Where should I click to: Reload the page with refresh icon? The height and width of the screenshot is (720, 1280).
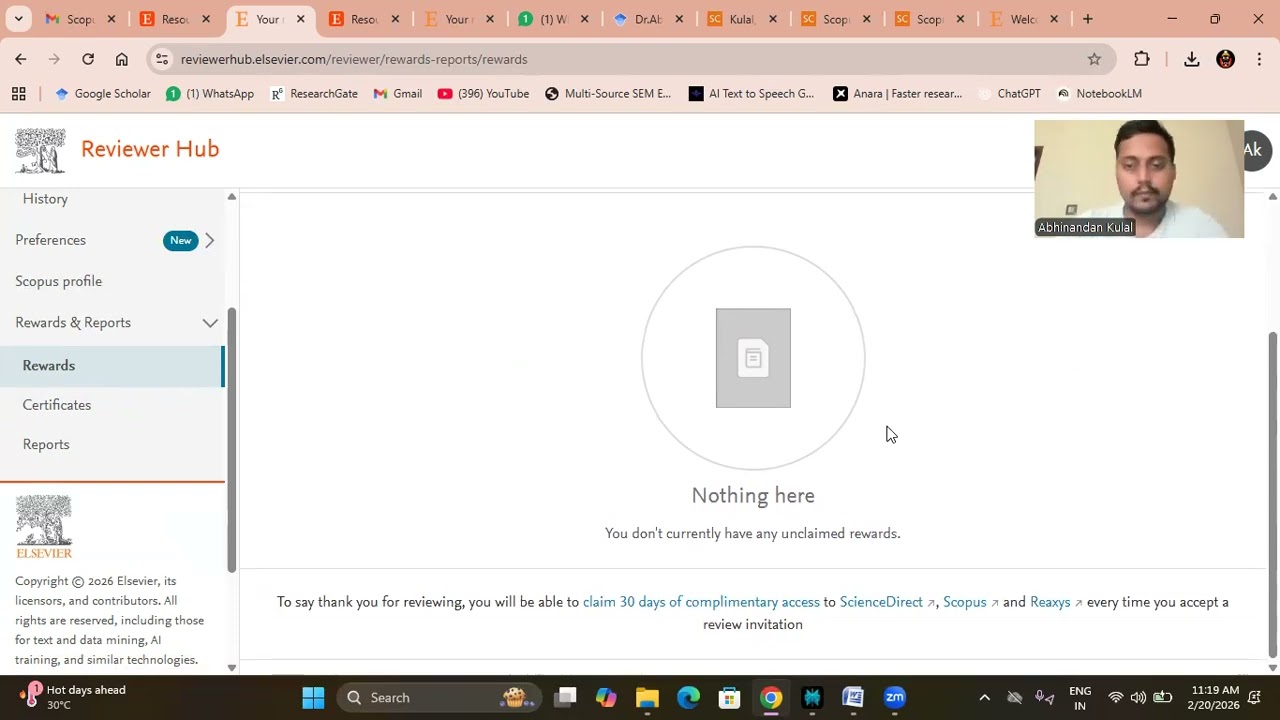[x=88, y=59]
